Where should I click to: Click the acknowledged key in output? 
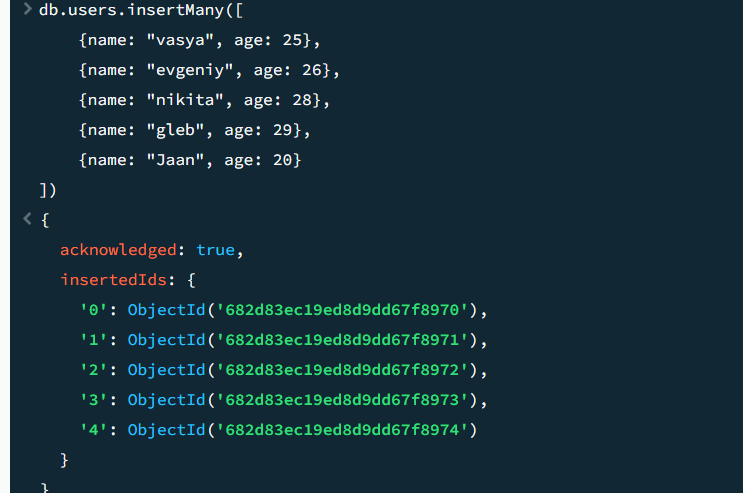click(x=118, y=250)
